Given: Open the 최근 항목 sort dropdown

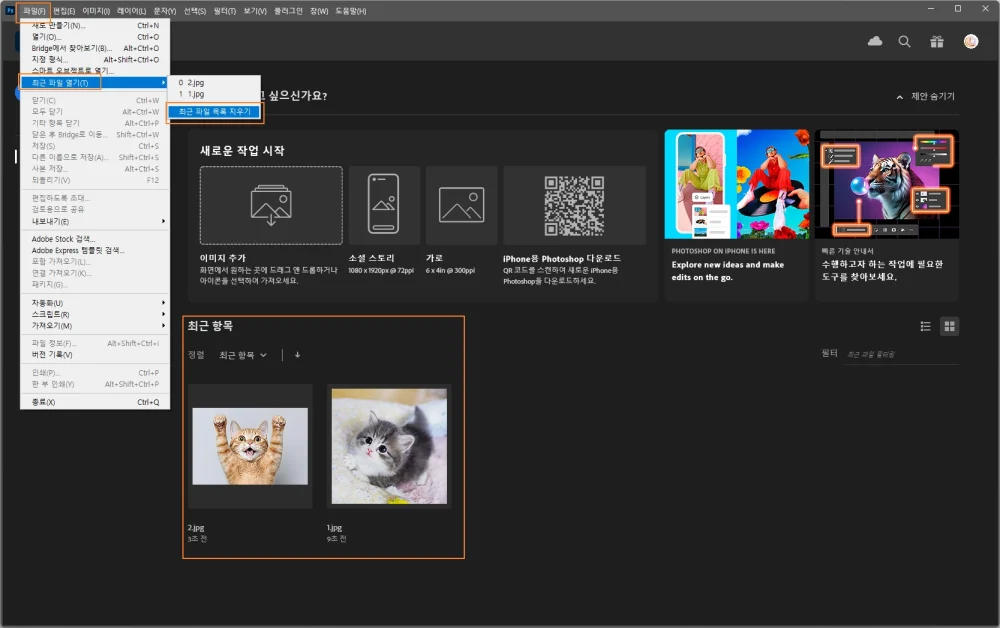Looking at the screenshot, I should tap(243, 355).
